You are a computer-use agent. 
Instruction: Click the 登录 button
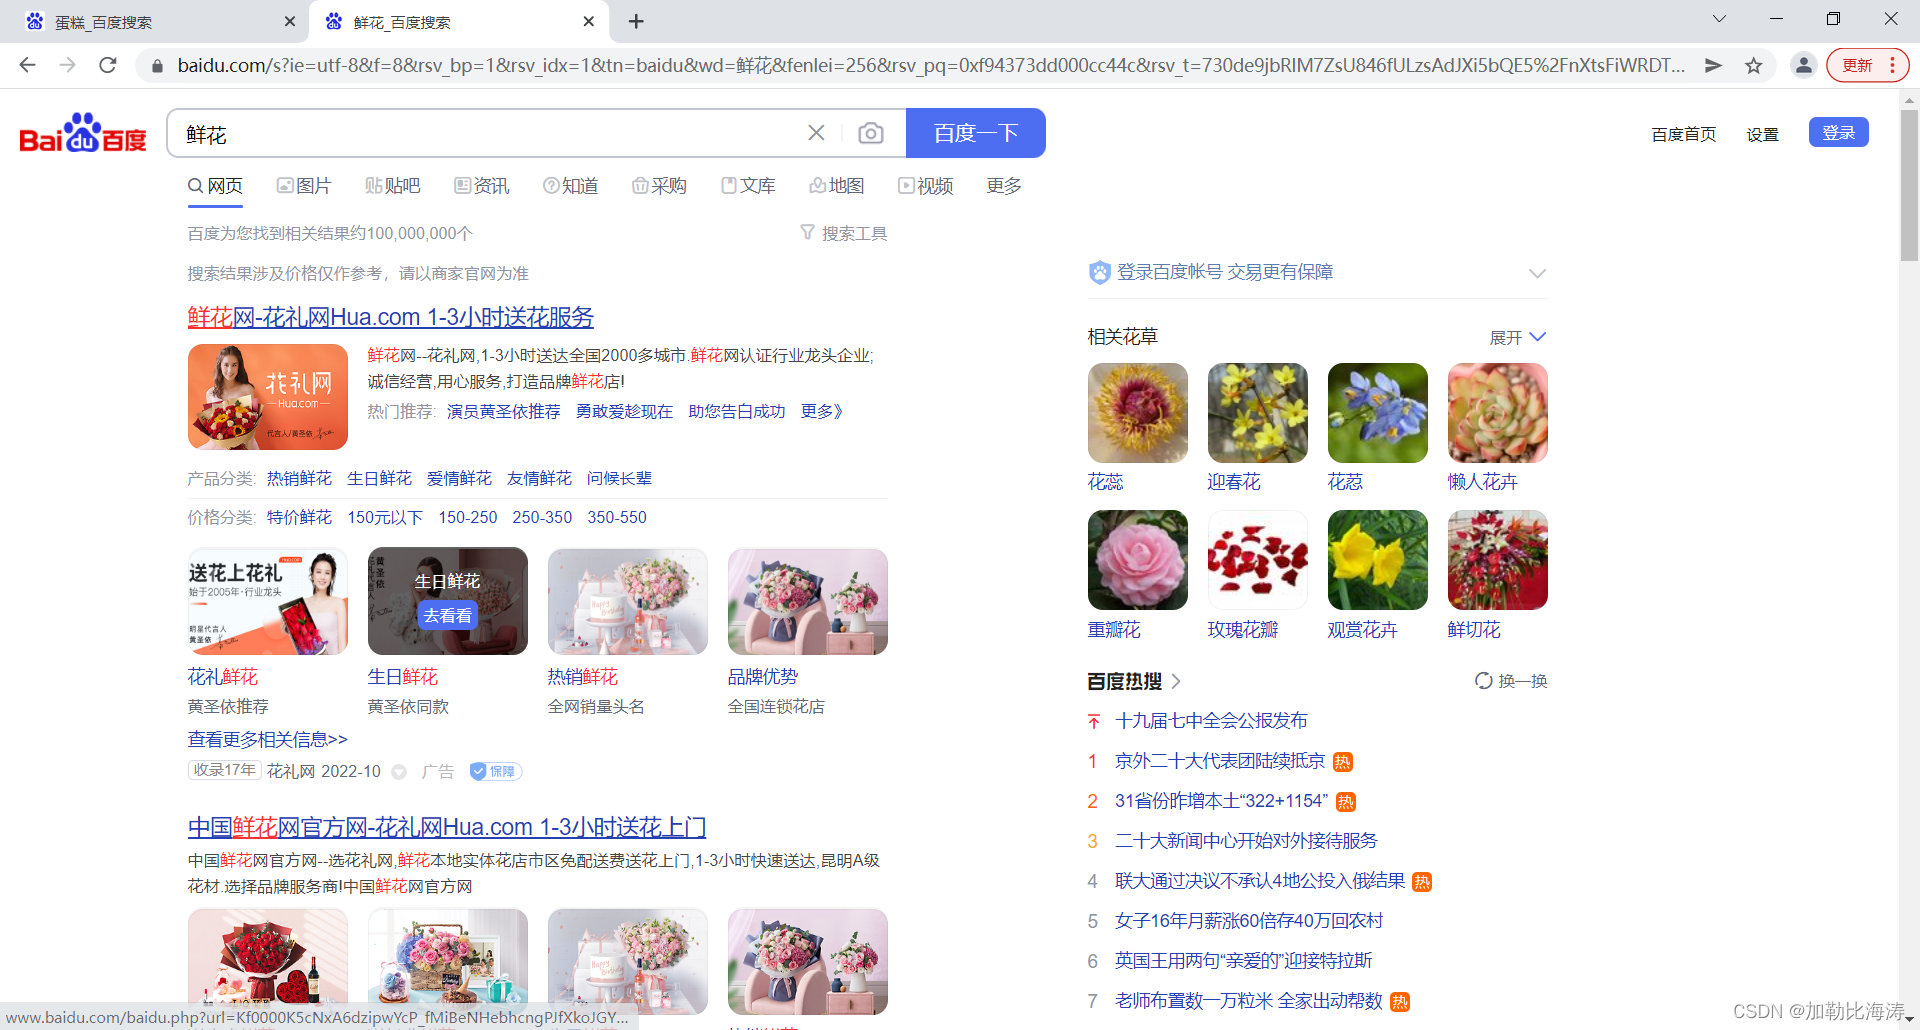[1838, 132]
